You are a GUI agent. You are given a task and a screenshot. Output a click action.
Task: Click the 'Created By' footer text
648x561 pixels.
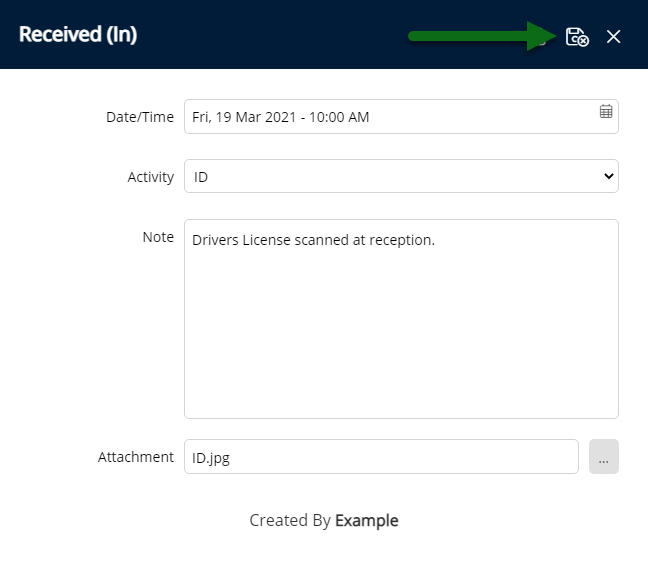pos(290,520)
